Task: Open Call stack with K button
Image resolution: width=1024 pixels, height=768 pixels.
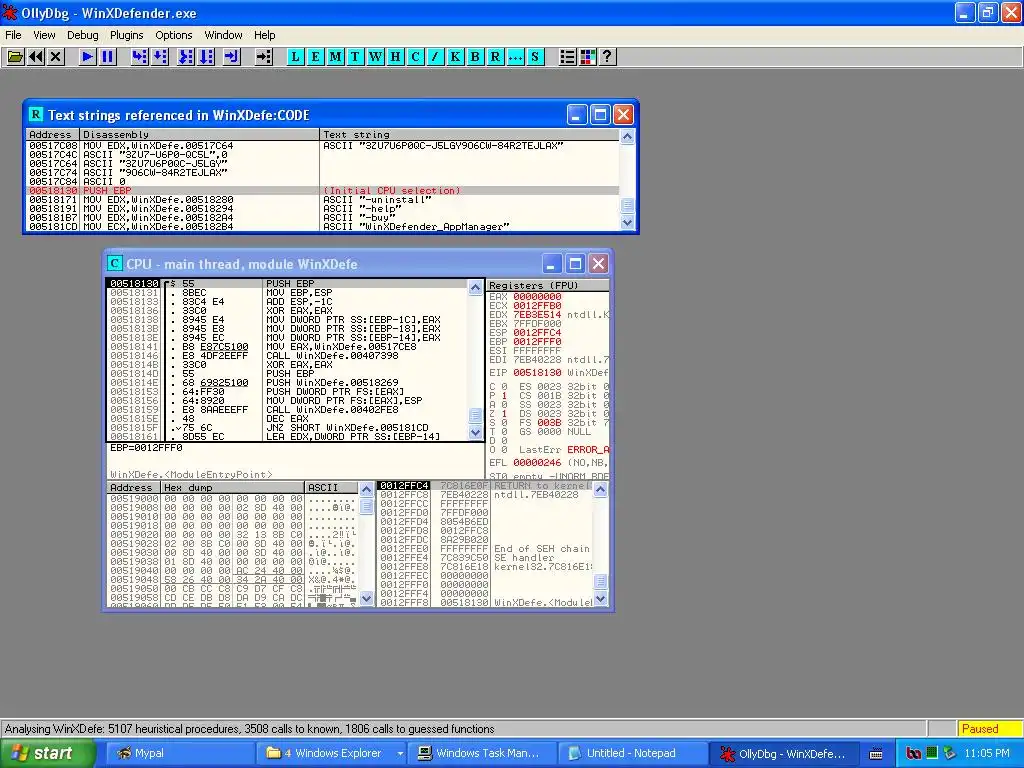Action: [x=455, y=57]
